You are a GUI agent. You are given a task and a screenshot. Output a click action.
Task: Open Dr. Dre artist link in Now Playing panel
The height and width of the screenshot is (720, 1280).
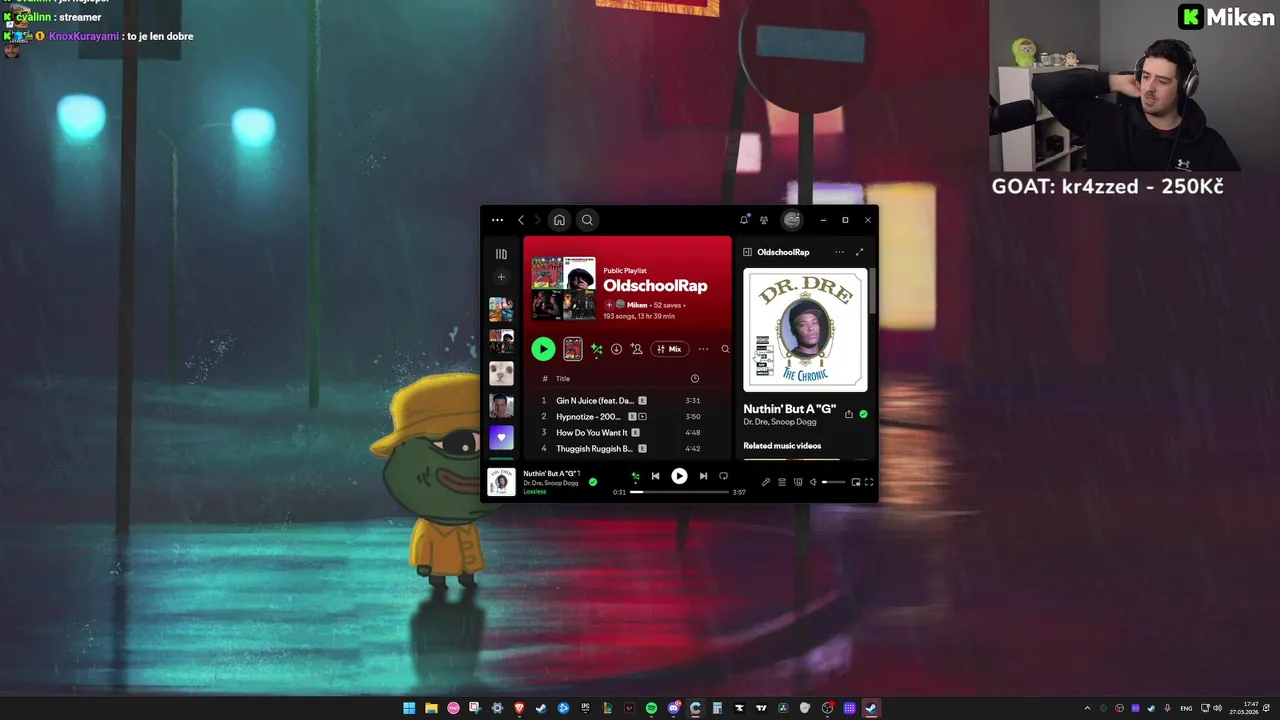point(755,422)
